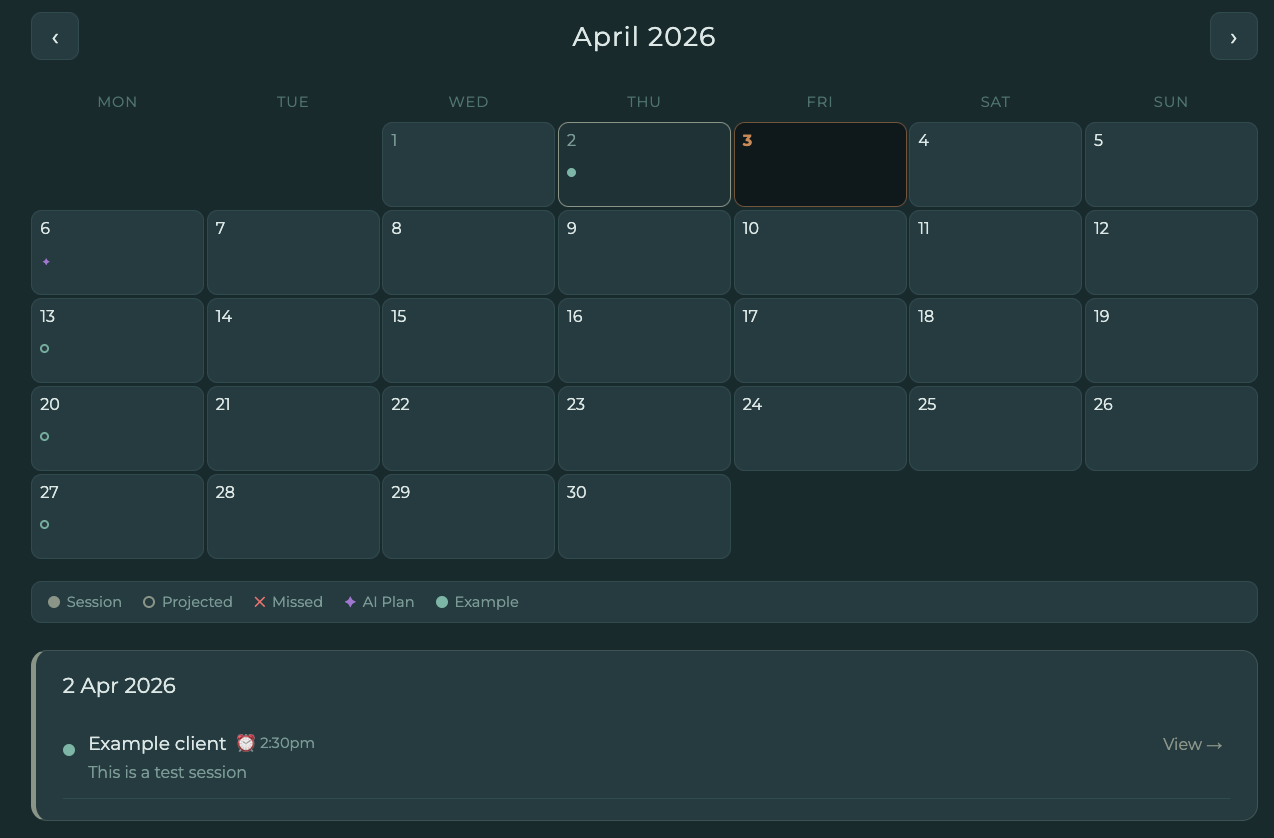Click the right chevron for next month

click(1233, 36)
